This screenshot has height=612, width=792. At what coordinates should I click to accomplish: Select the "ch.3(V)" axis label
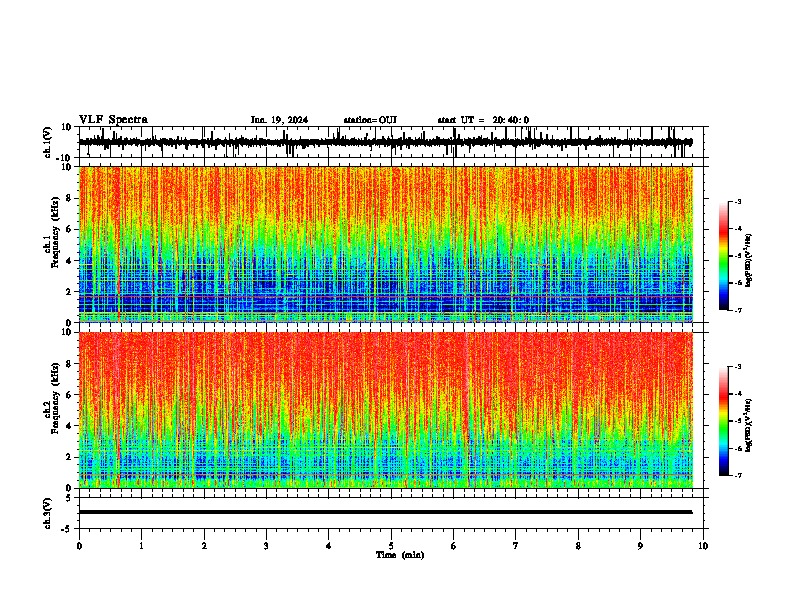[48, 513]
